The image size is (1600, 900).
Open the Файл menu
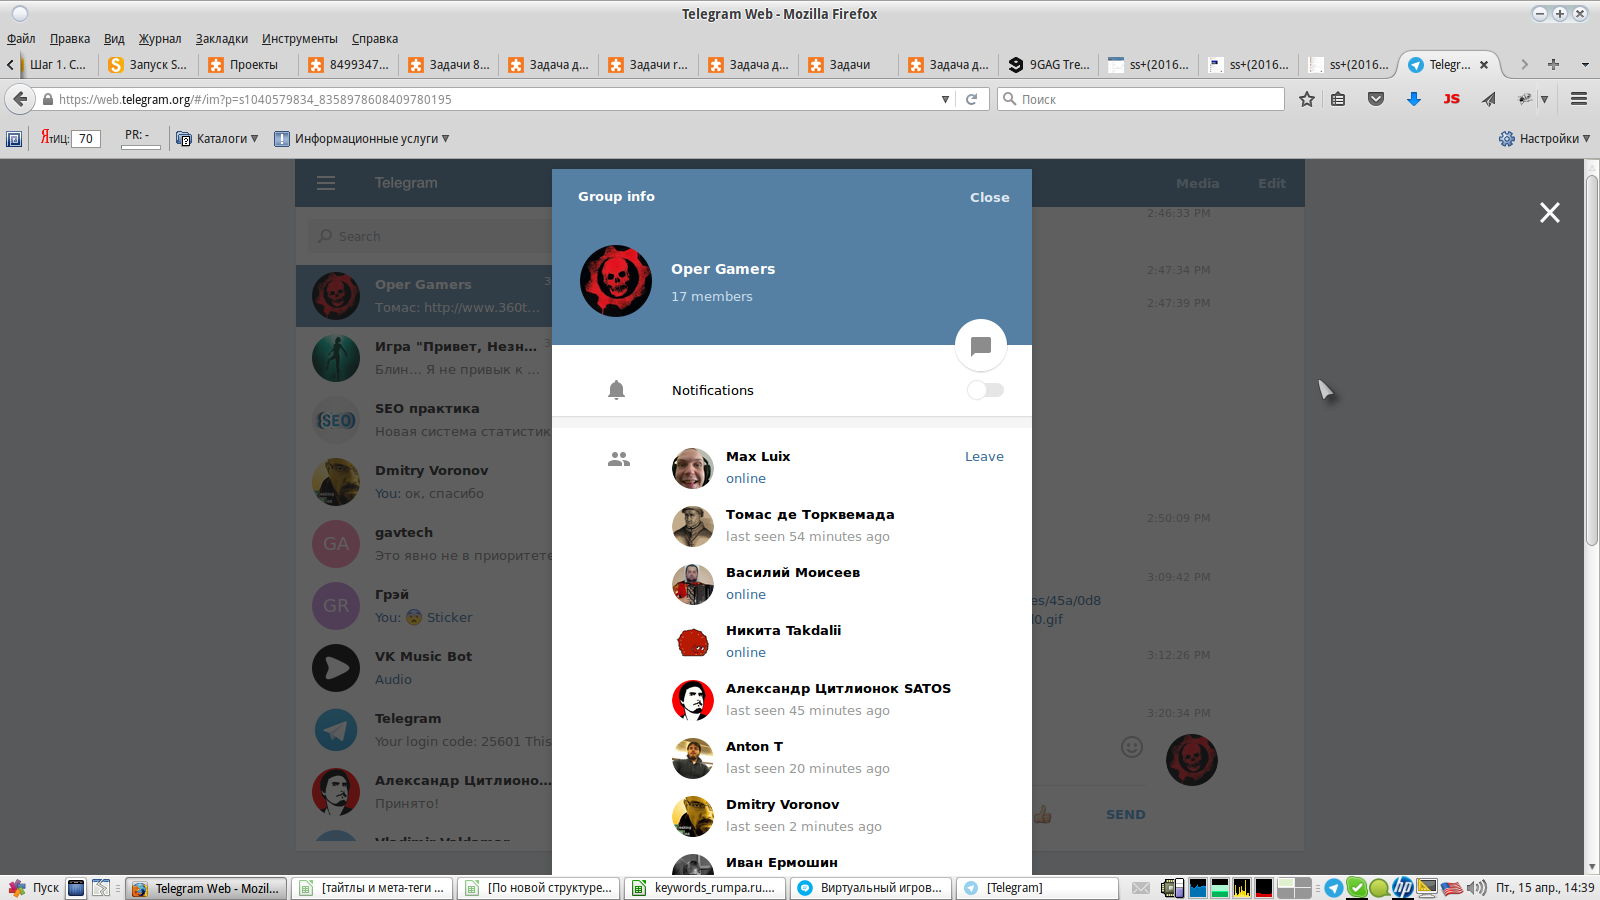21,39
